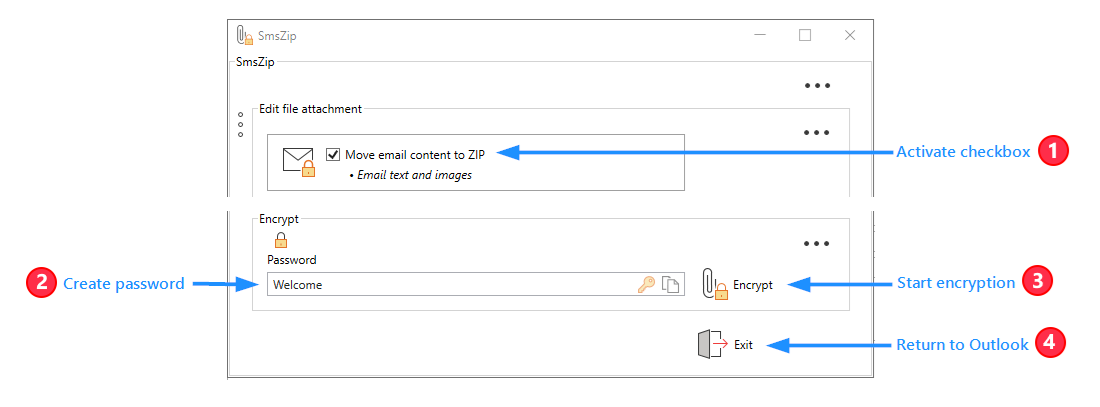Open the three-dot menu in Encrypt section
Viewport: 1100px width, 407px height.
pyautogui.click(x=817, y=243)
